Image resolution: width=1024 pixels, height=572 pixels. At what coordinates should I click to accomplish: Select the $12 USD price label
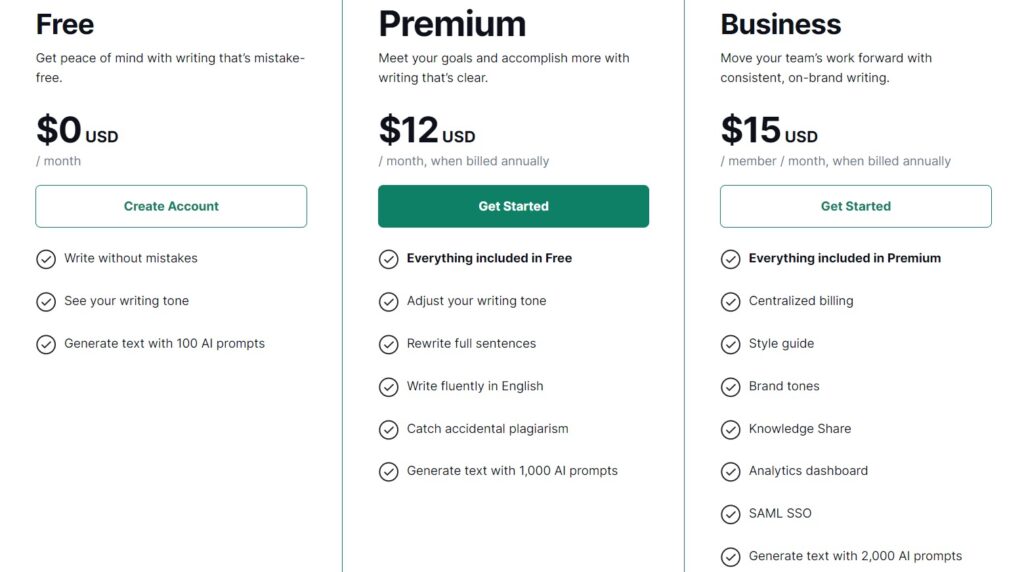[427, 129]
